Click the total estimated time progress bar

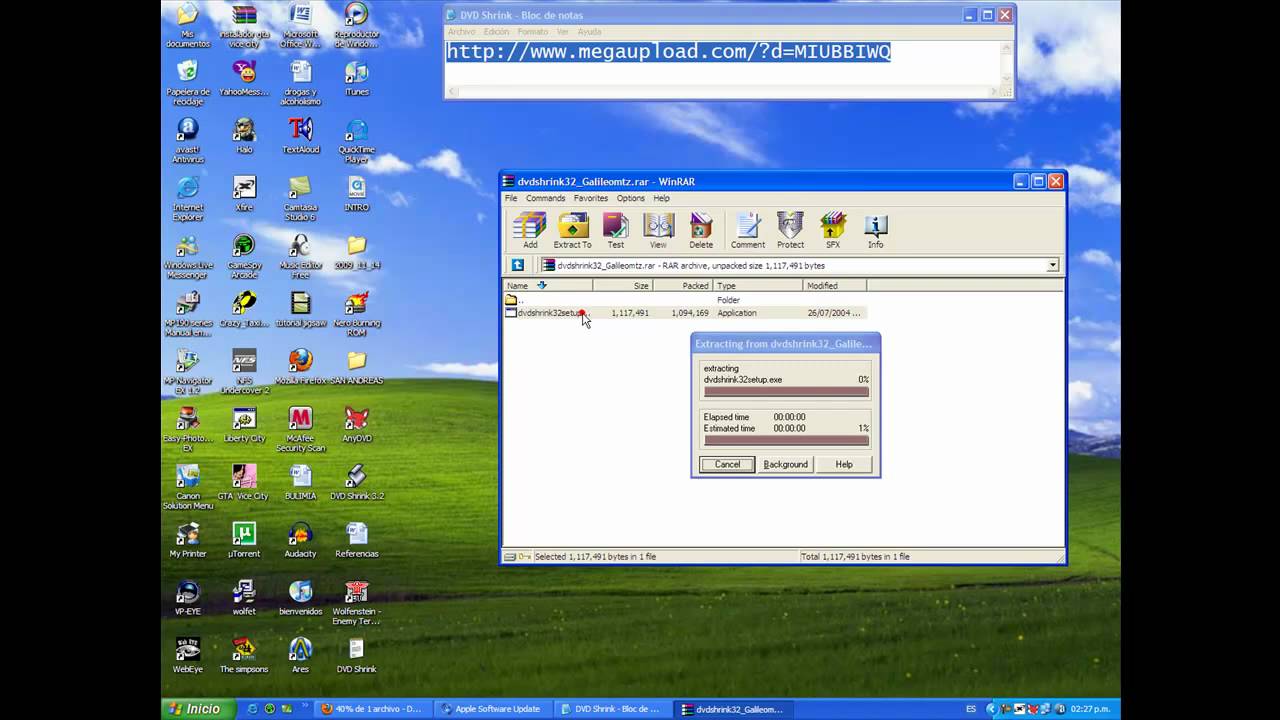tap(786, 440)
